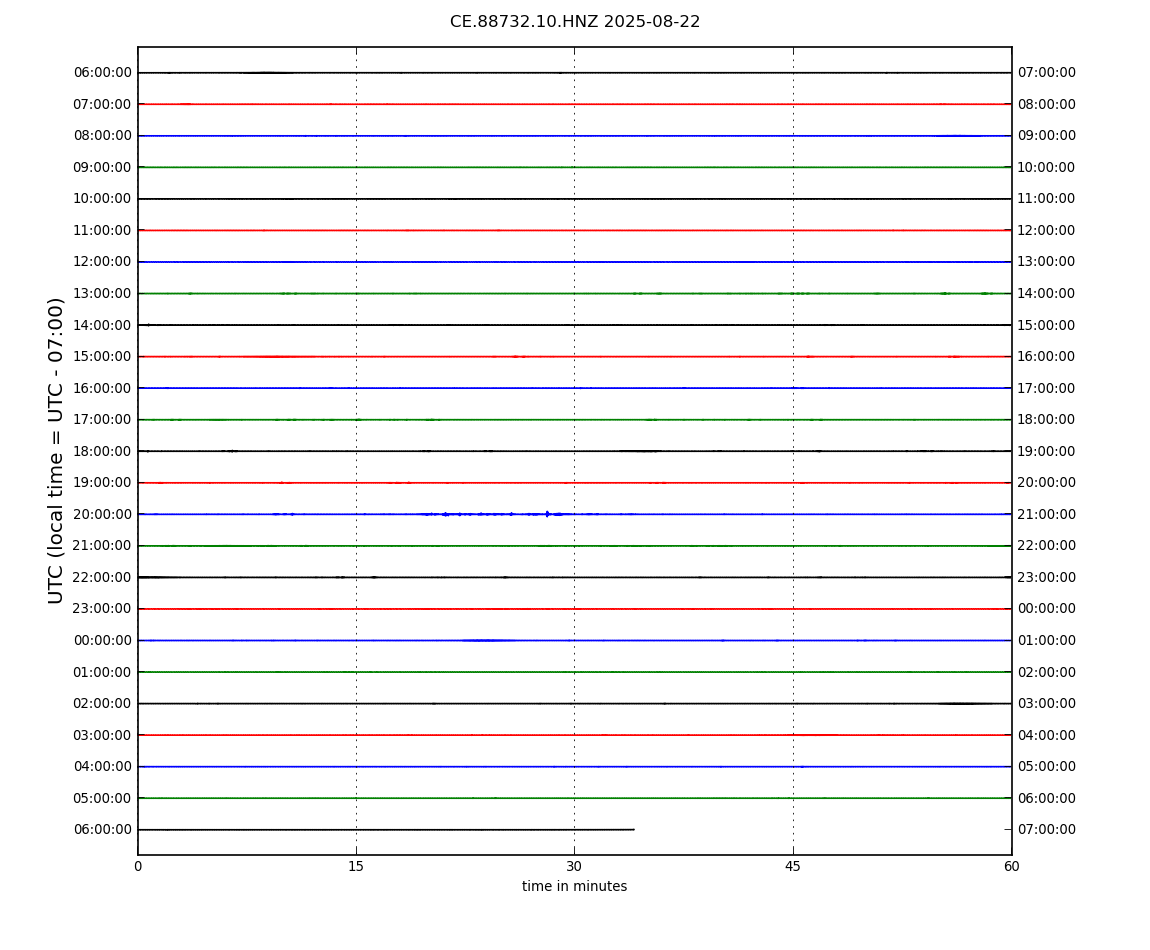
Task: Click the rotated 'UTC (local time = UTC - 07:00)' axis label
Action: [56, 450]
